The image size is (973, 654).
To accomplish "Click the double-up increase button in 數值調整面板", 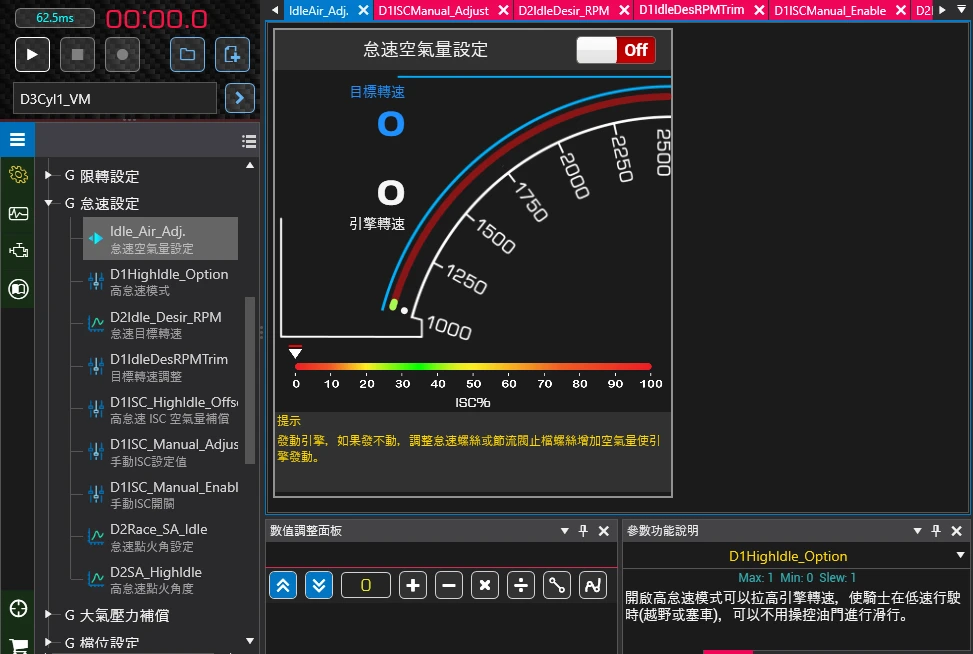I will coord(283,585).
